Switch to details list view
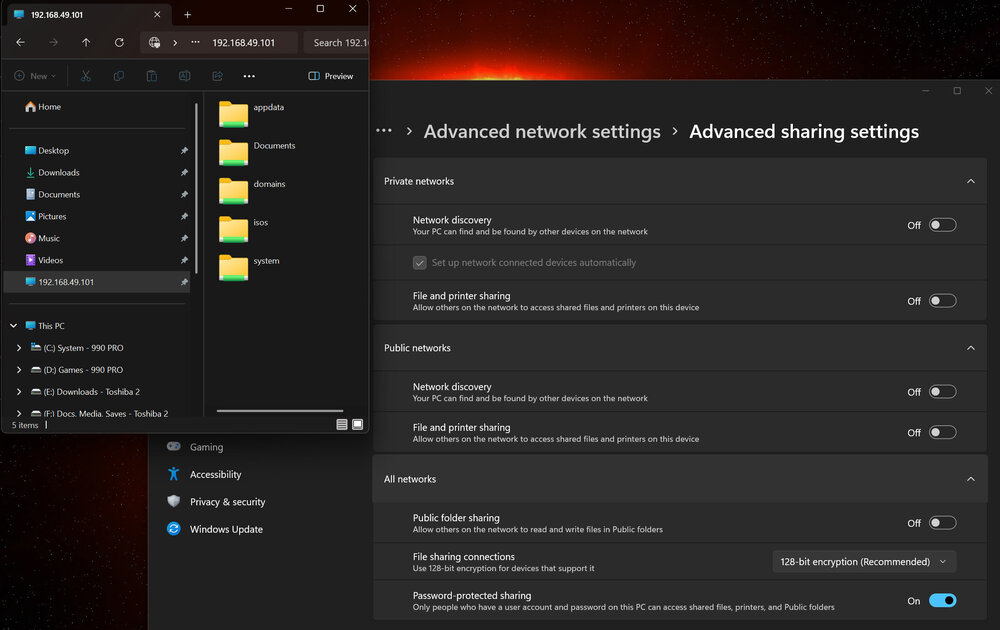The image size is (1000, 630). click(x=342, y=425)
